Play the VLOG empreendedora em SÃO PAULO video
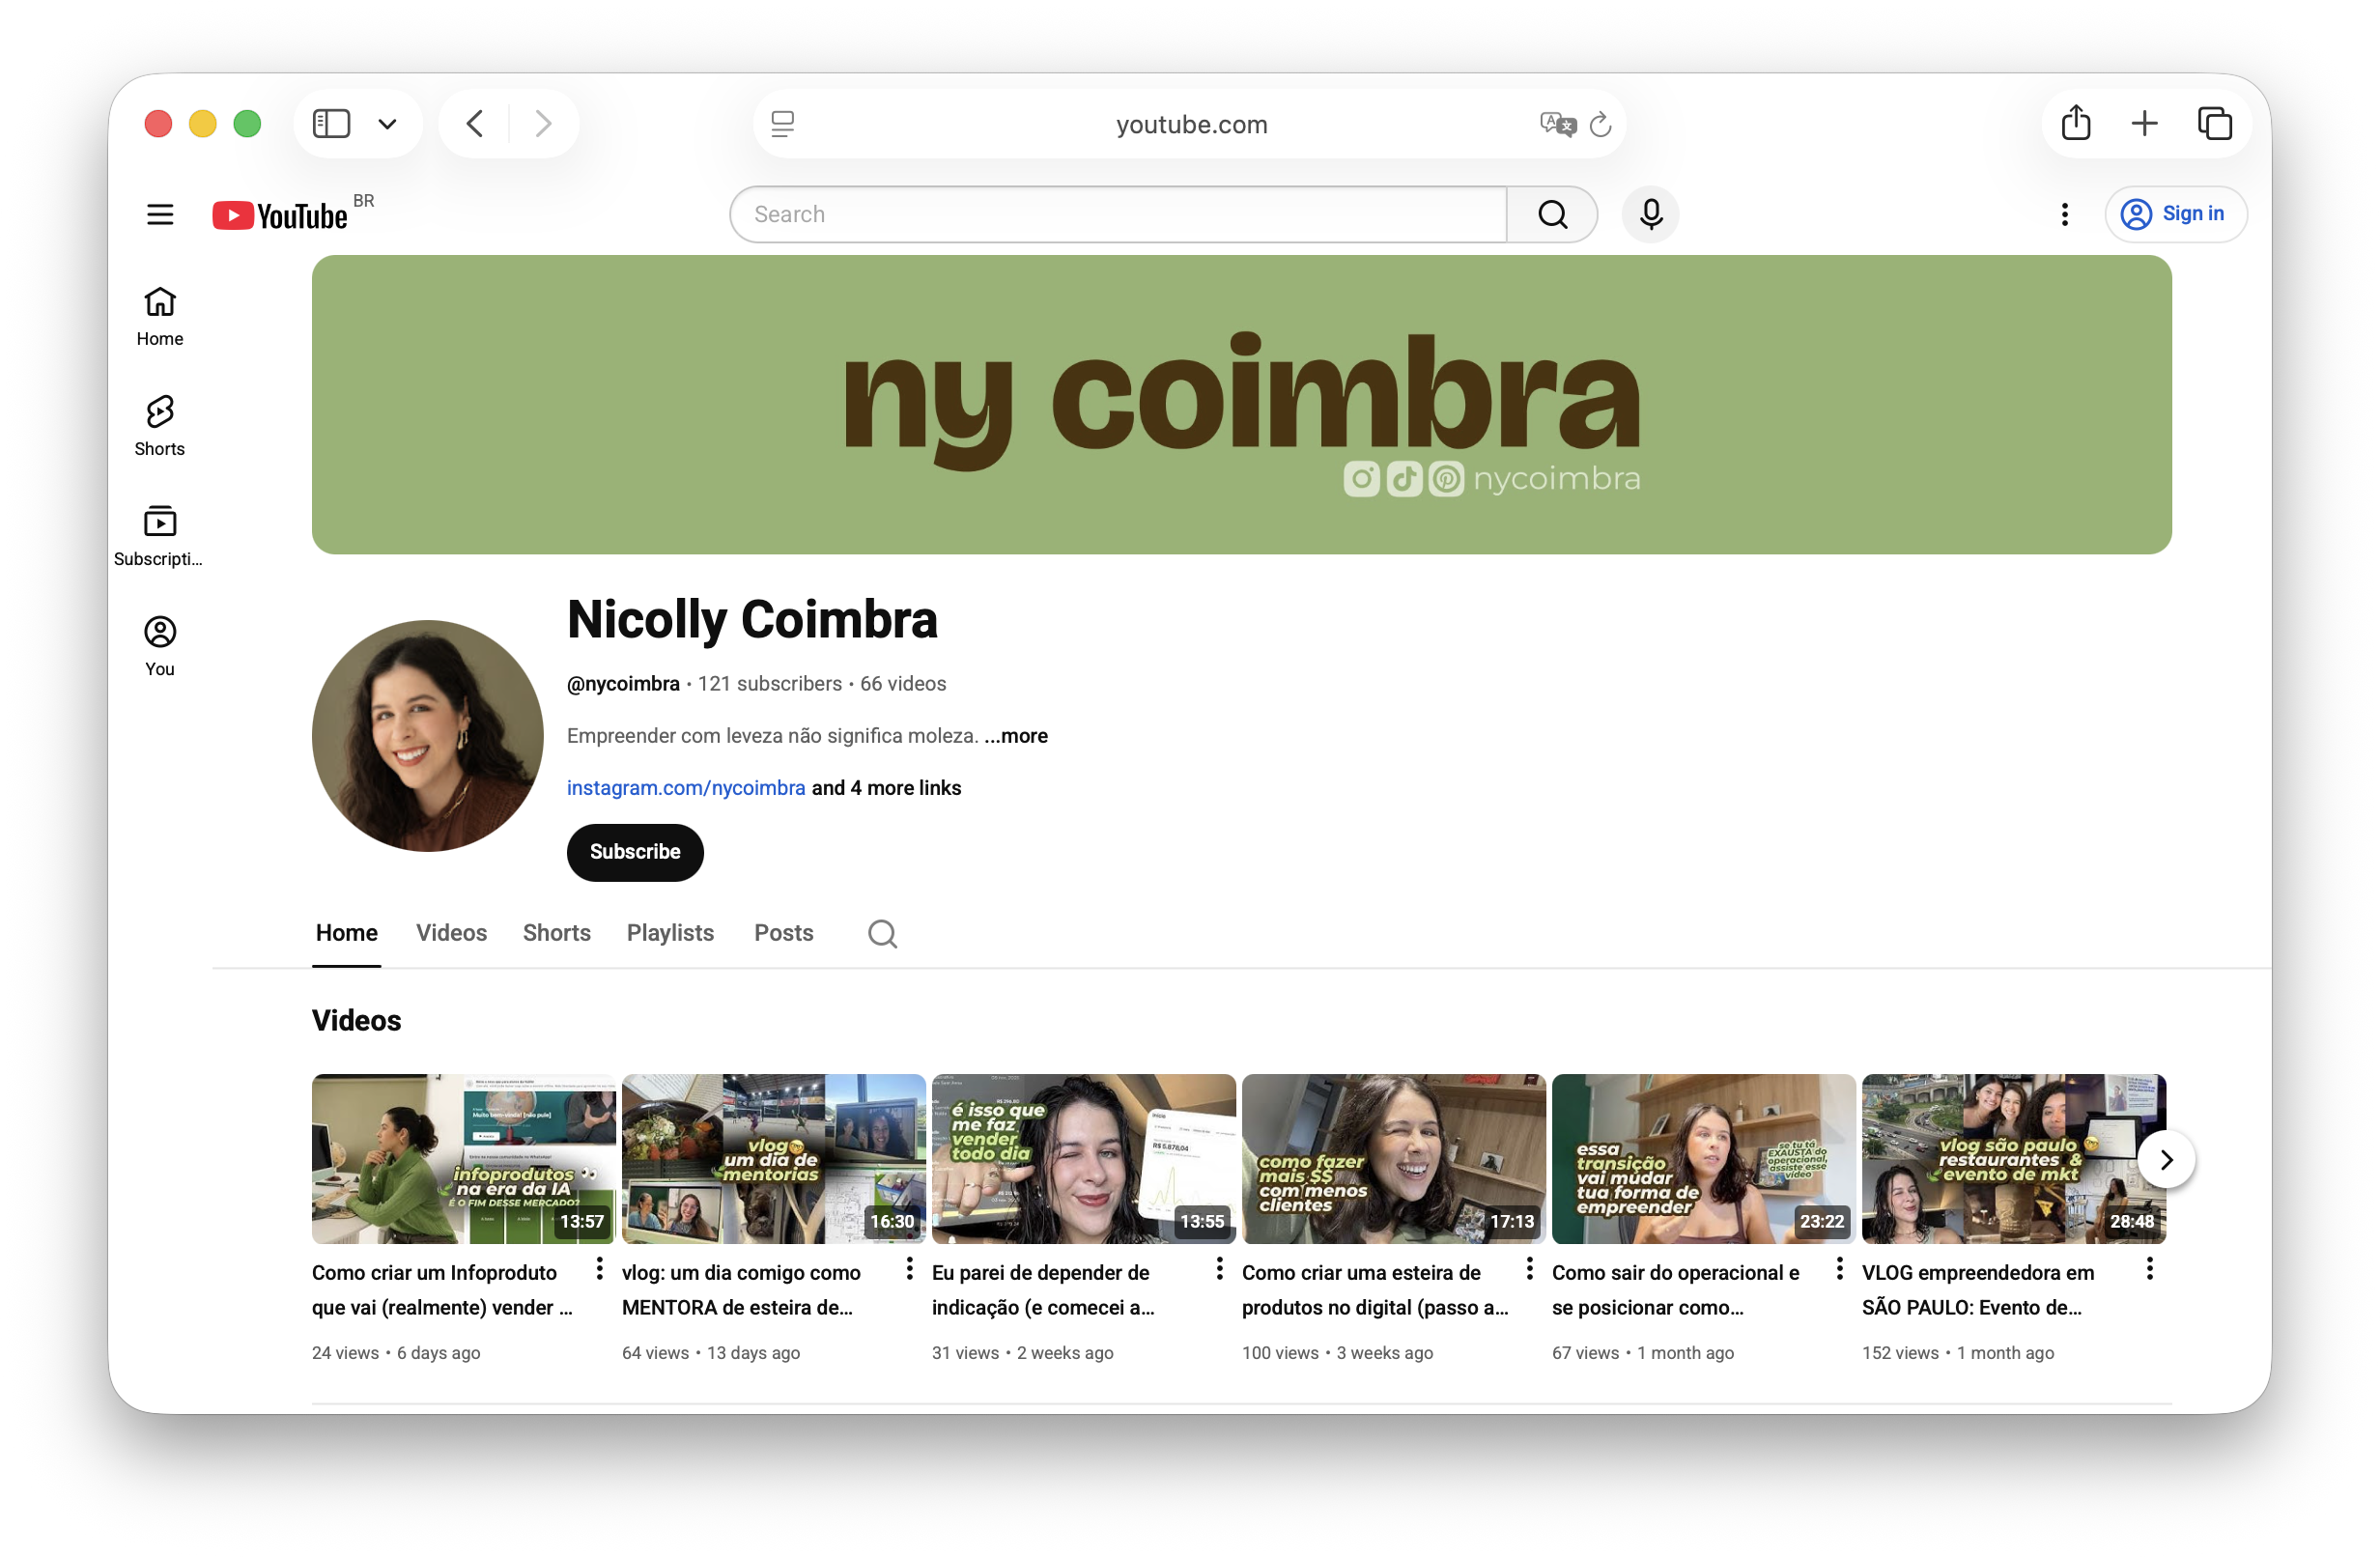 pyautogui.click(x=2013, y=1158)
